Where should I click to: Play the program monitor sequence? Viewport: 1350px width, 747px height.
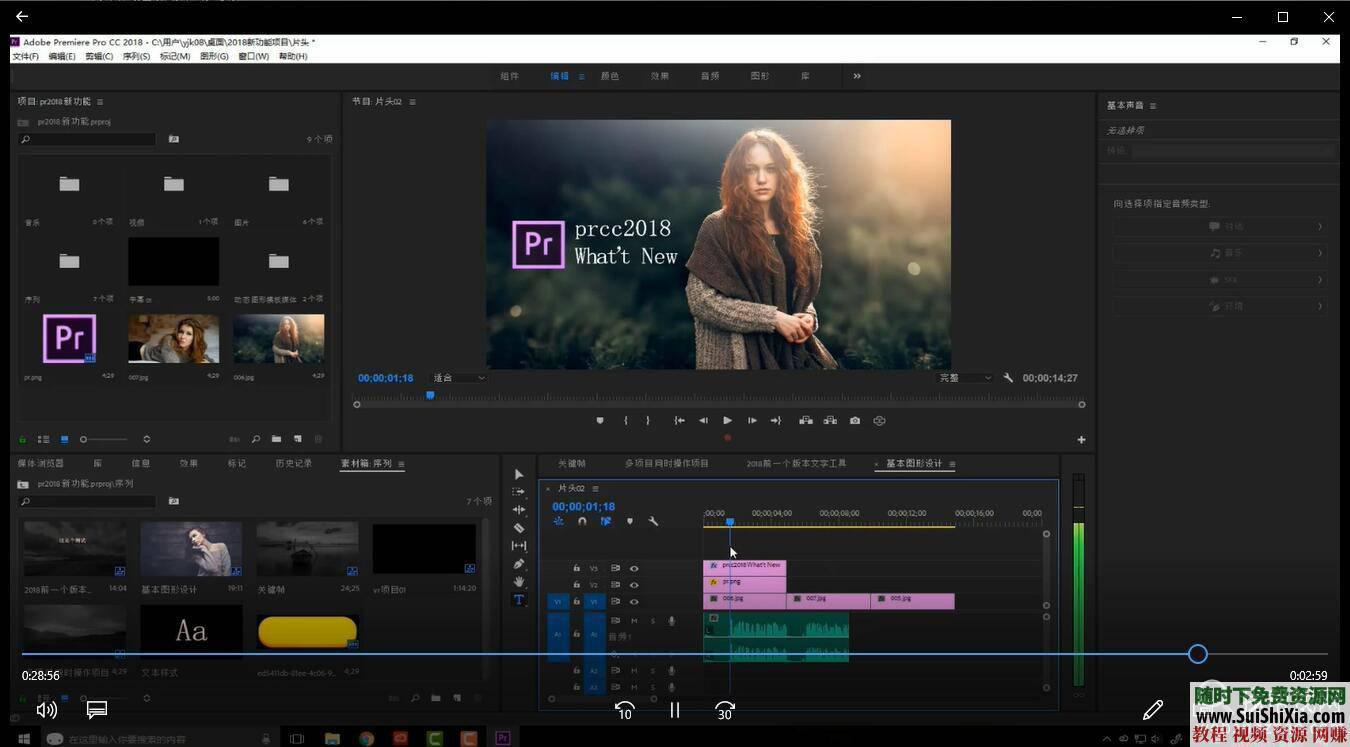coord(727,421)
